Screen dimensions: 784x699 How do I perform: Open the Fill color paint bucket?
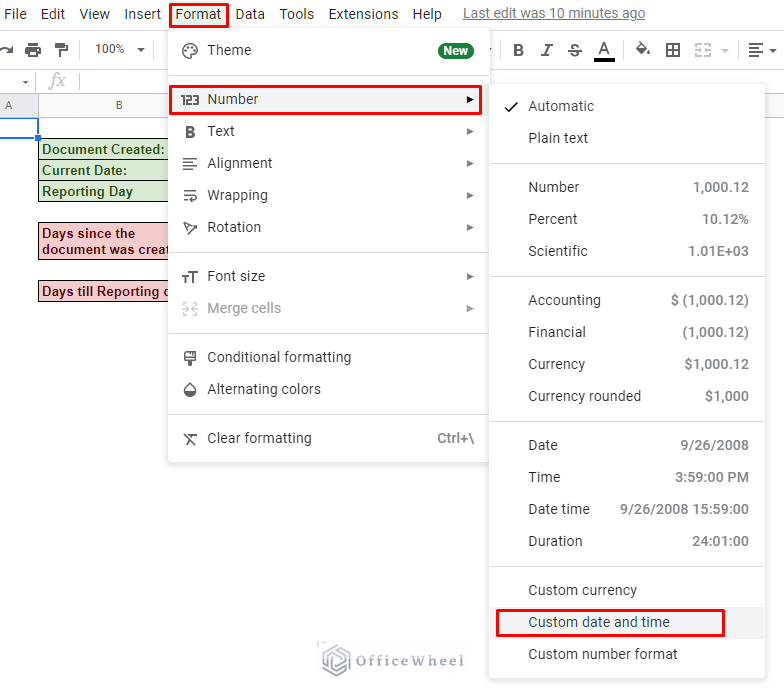[x=643, y=50]
